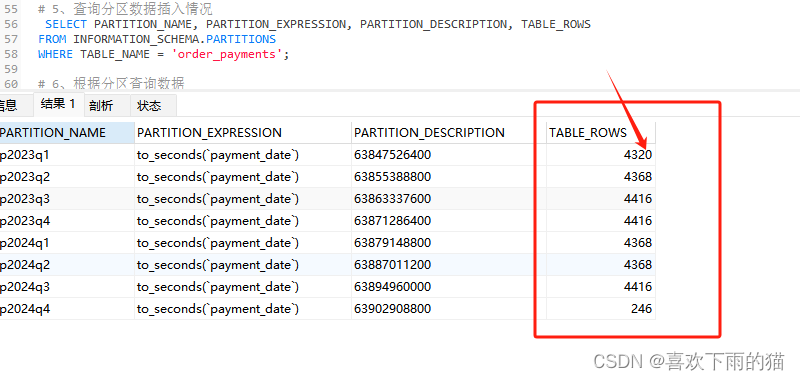800x380 pixels.
Task: Click to_seconds expression in p2023q1 row
Action: pyautogui.click(x=218, y=155)
